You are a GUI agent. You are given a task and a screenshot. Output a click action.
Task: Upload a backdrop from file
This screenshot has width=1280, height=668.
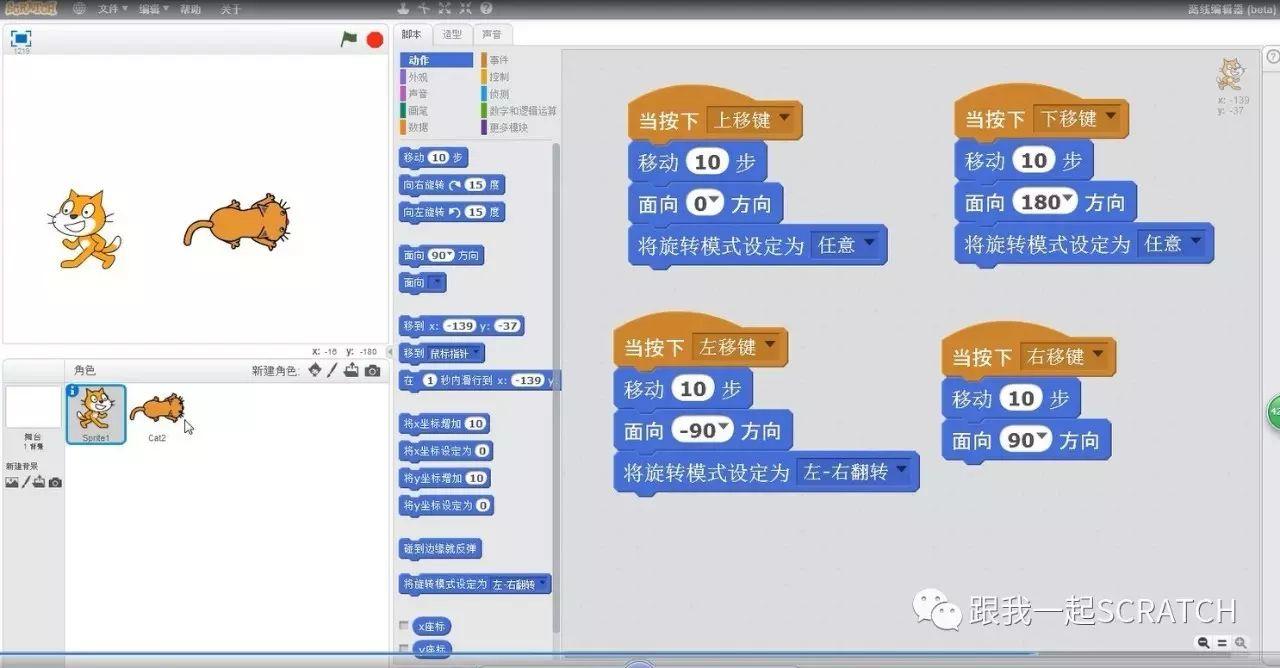[39, 482]
